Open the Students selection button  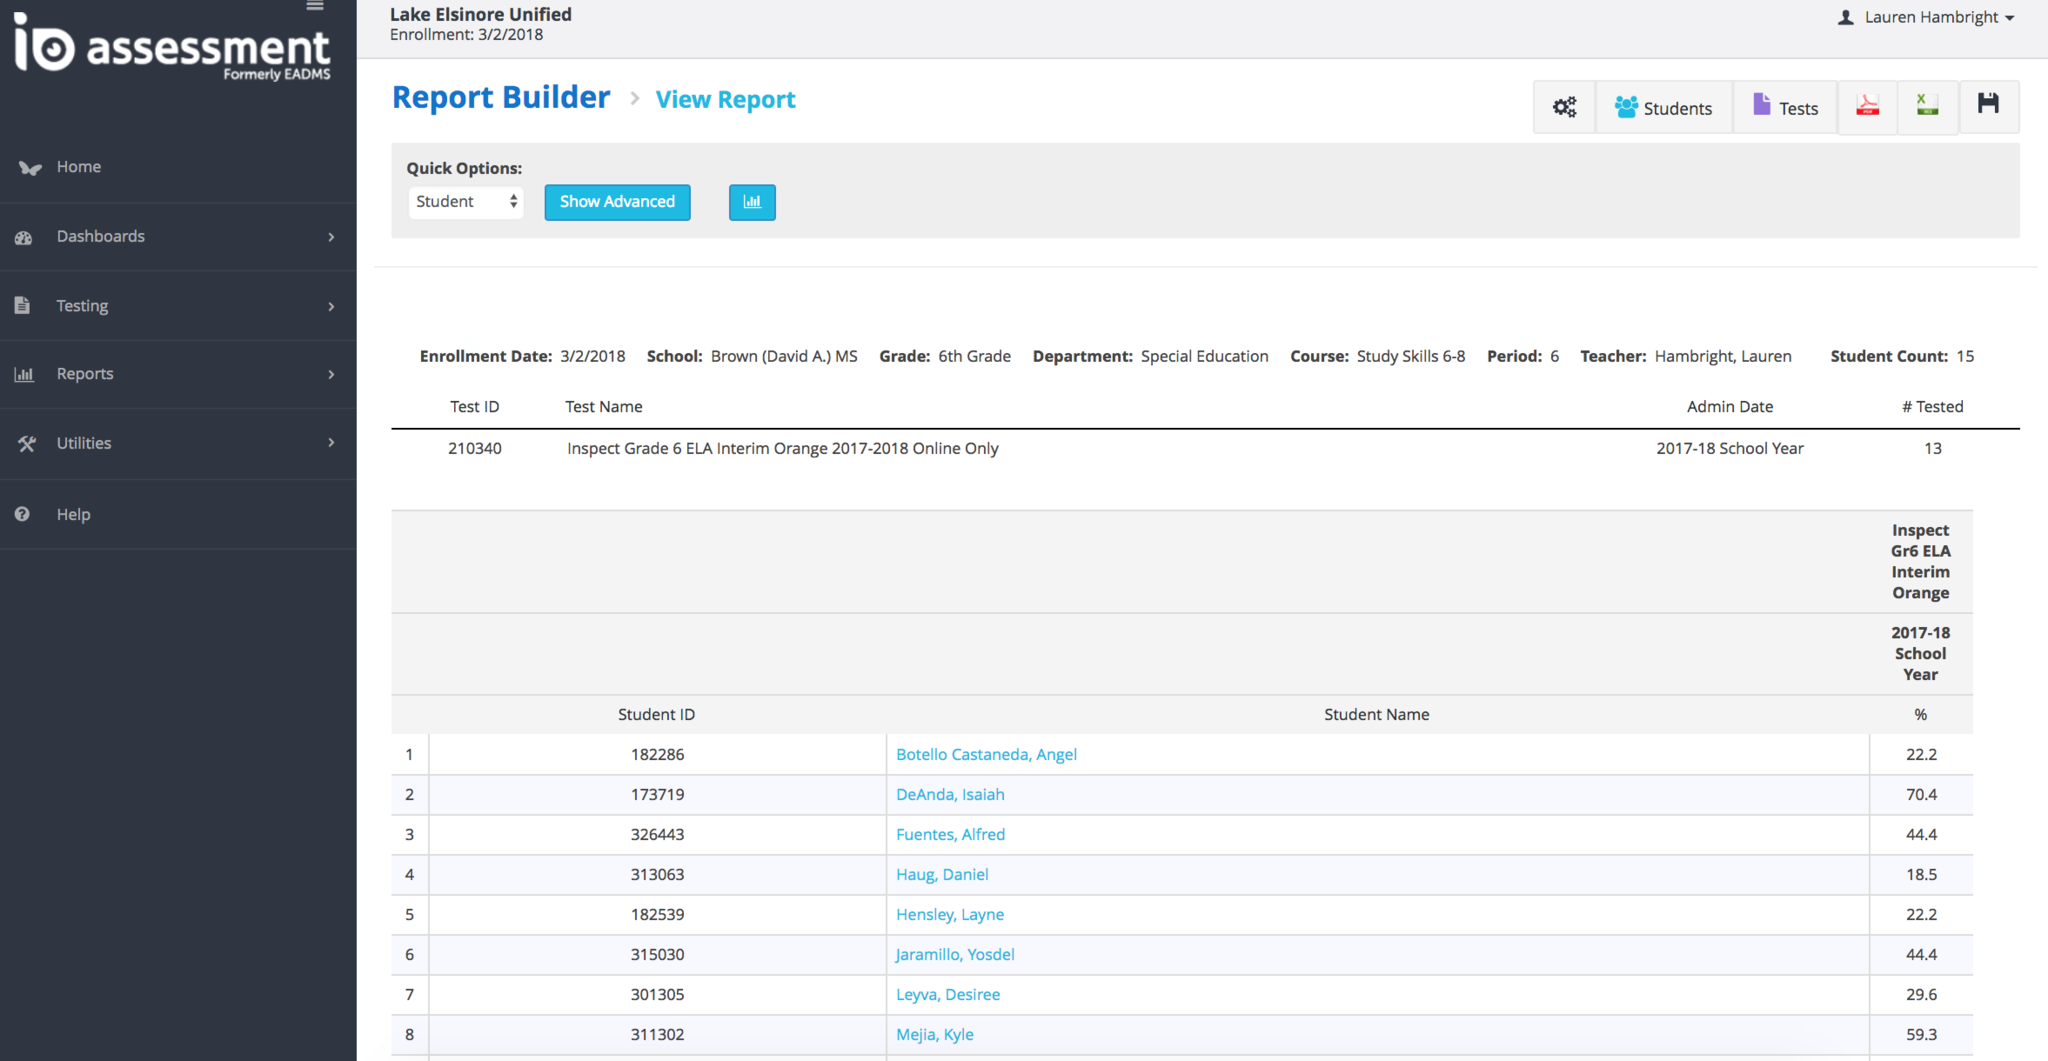[1664, 108]
